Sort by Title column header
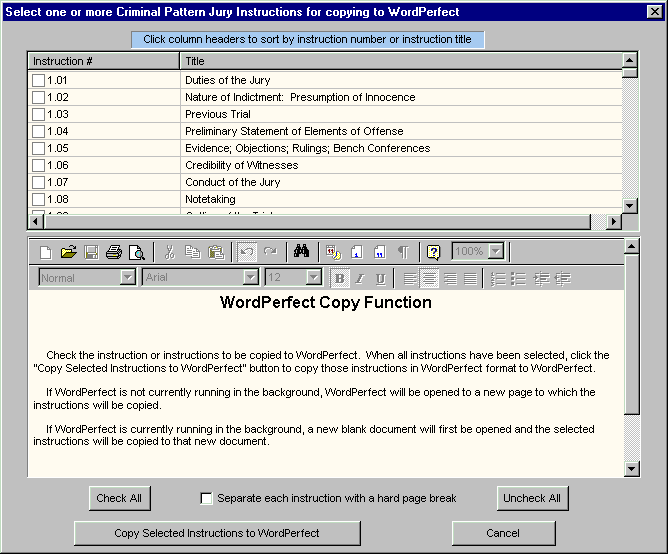 pos(401,61)
